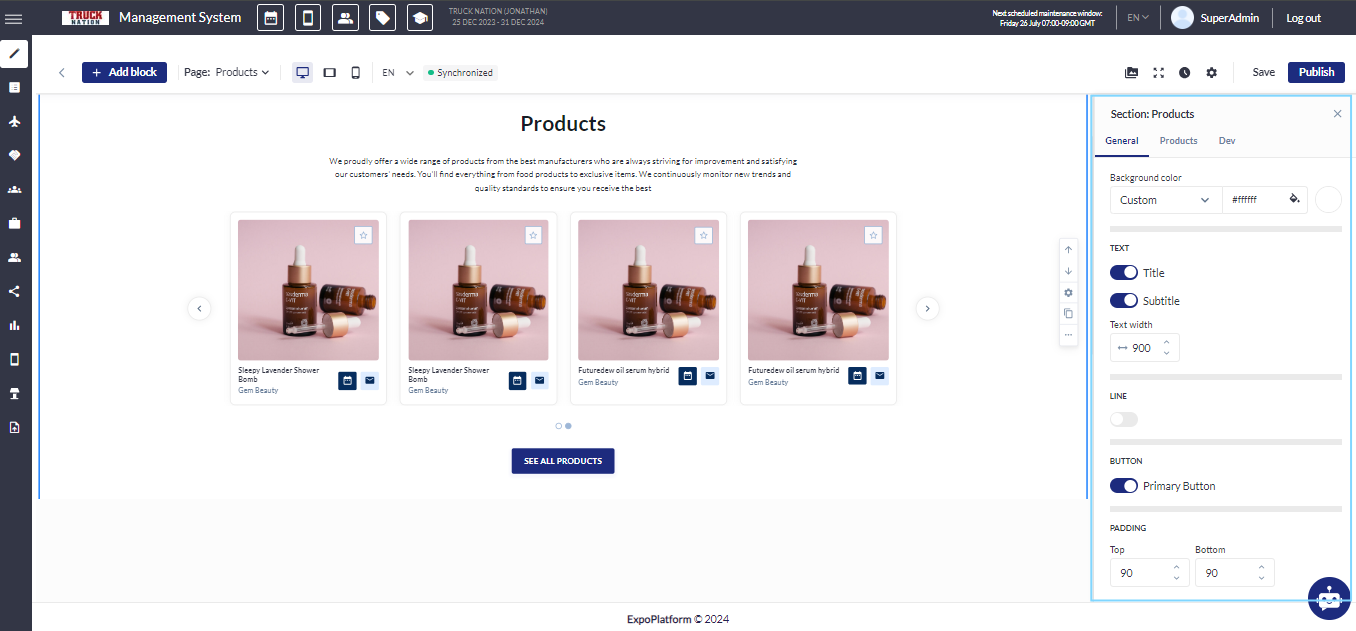Open the Page: Products dropdown

(227, 72)
